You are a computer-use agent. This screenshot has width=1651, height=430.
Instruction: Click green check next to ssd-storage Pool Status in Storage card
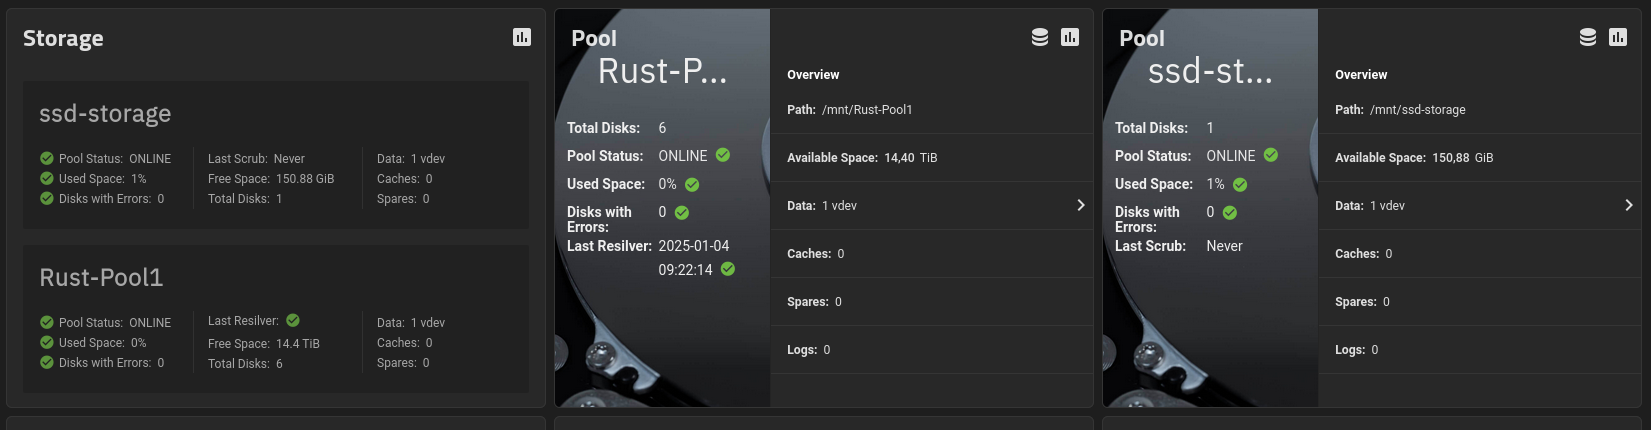(47, 158)
